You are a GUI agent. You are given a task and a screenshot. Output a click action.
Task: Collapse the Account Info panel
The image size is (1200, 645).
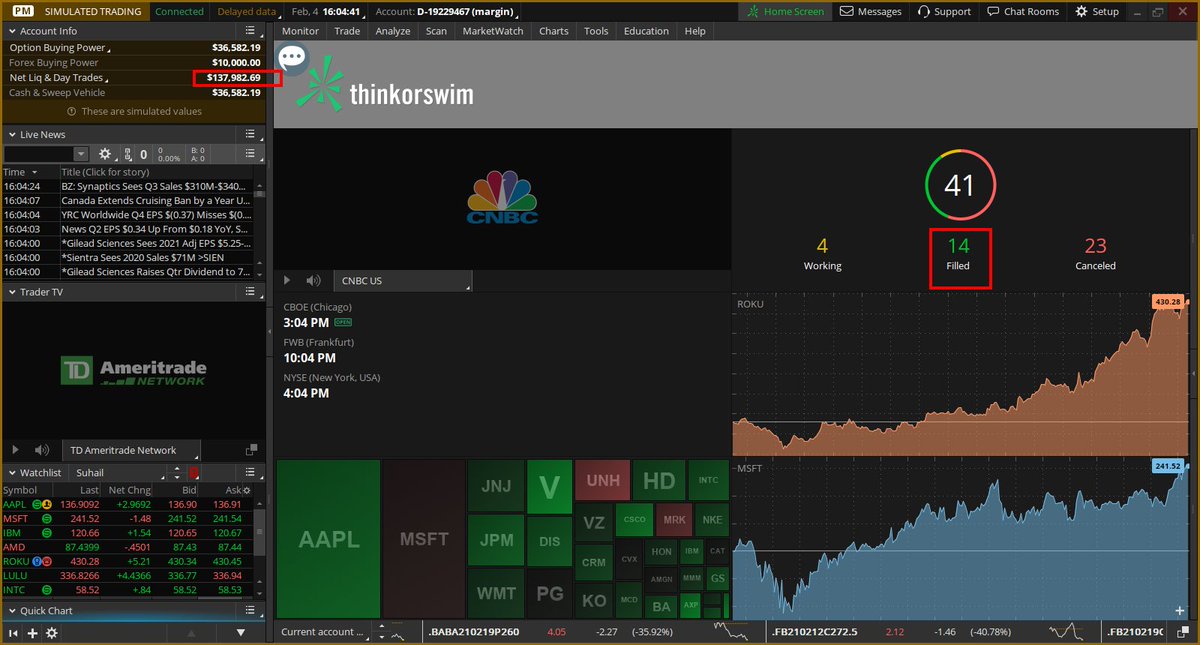11,31
